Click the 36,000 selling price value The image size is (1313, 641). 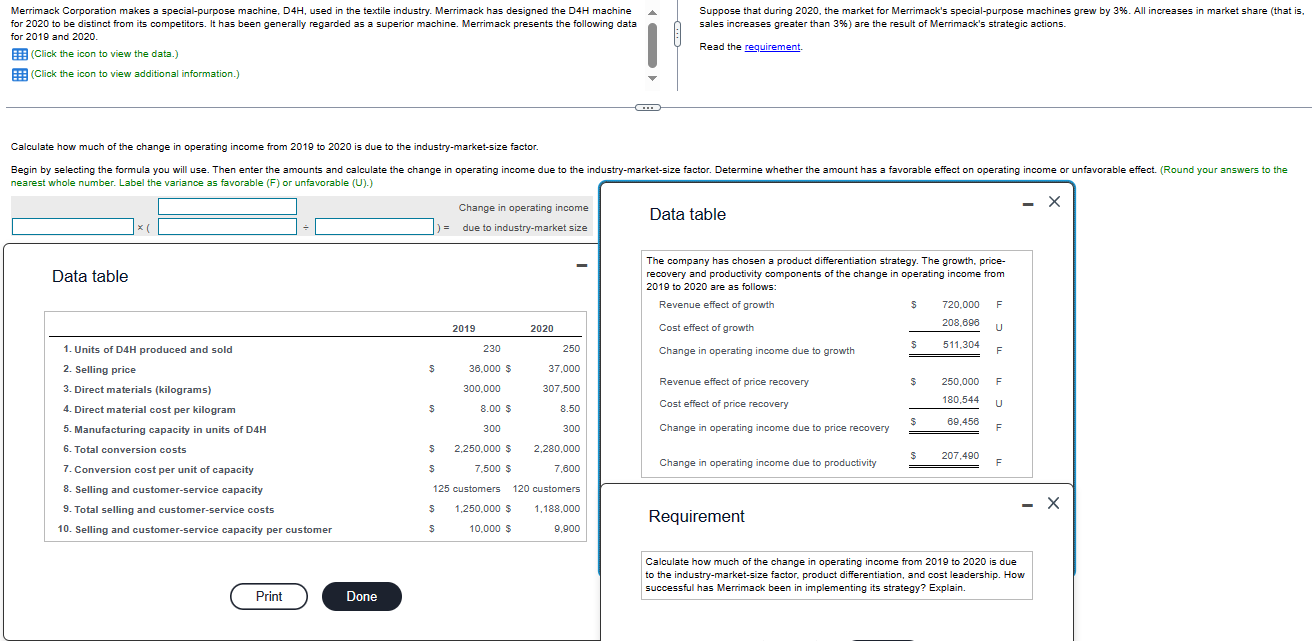[484, 369]
